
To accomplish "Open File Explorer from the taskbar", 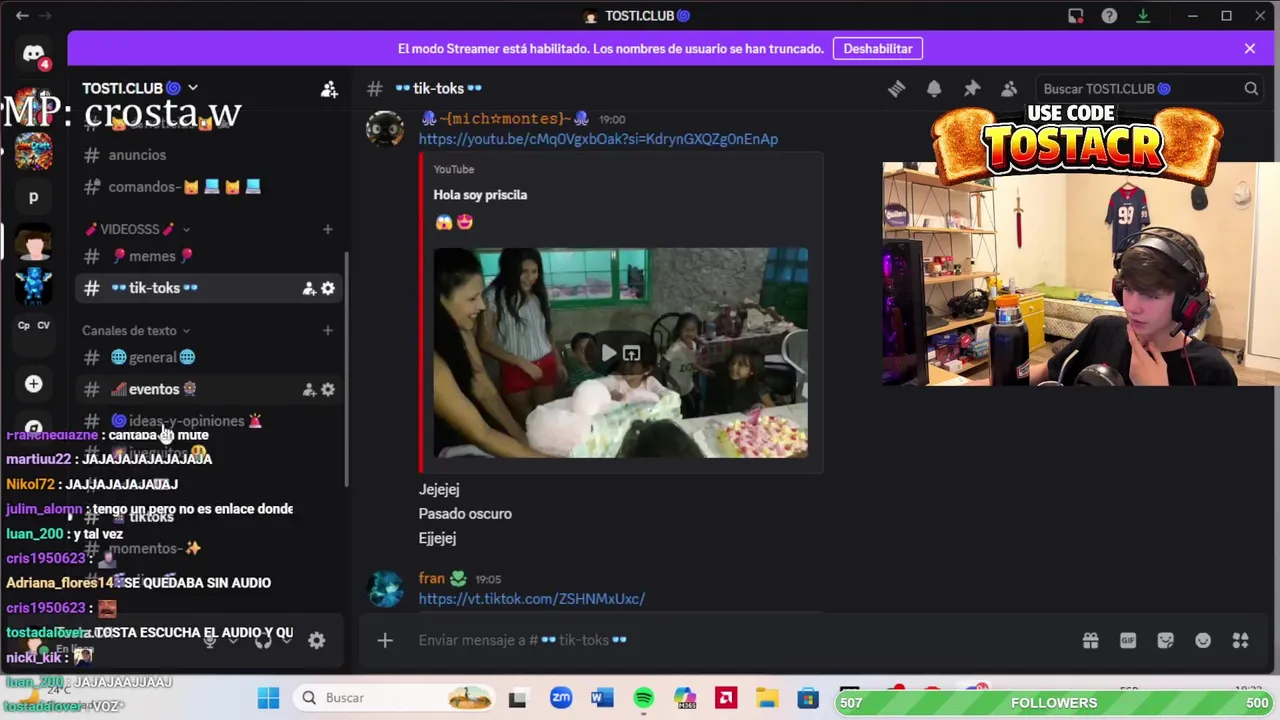I will point(766,698).
